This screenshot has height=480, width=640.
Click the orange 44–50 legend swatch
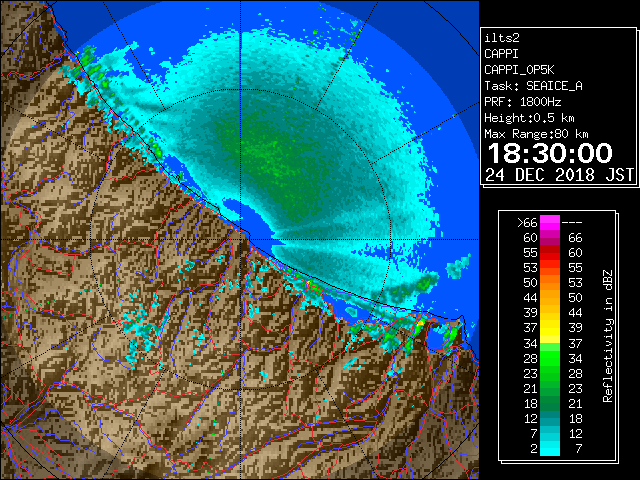click(550, 298)
